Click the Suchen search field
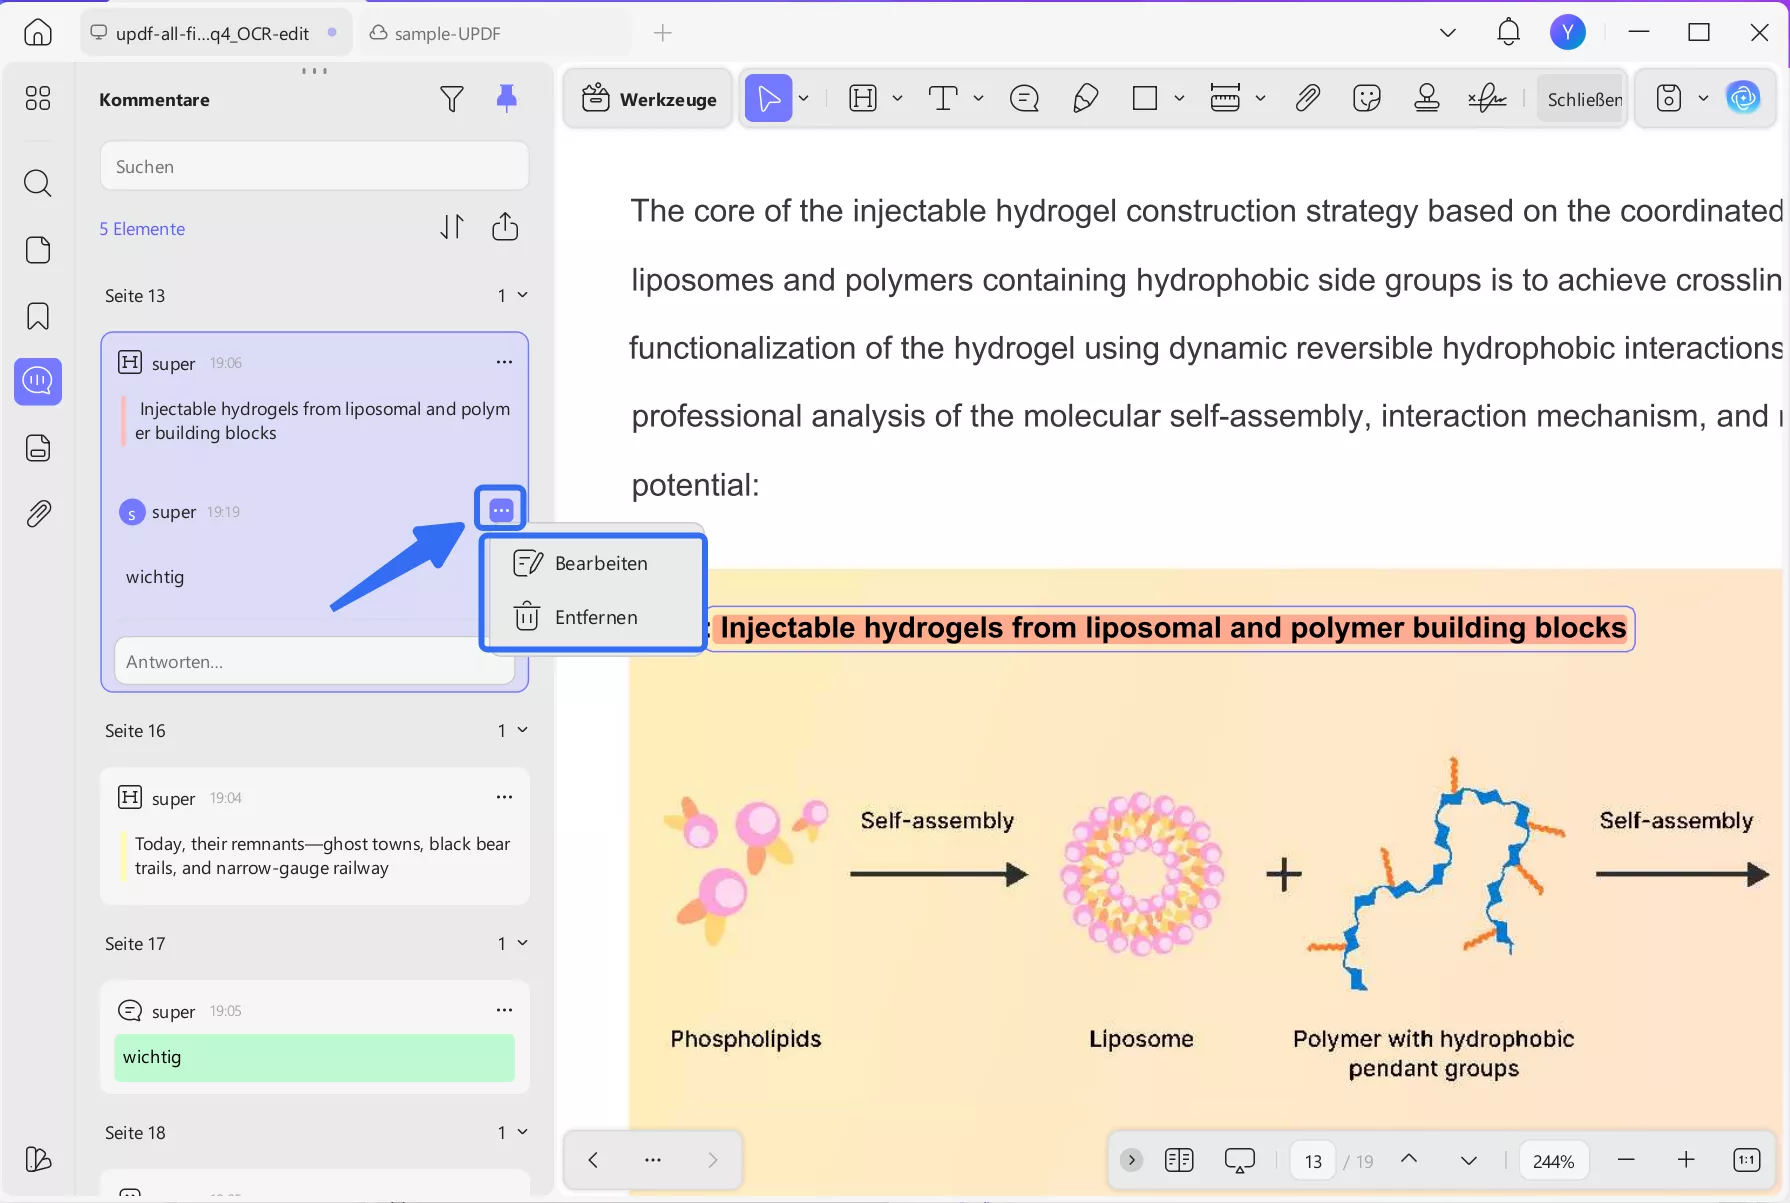The height and width of the screenshot is (1203, 1790). point(314,166)
